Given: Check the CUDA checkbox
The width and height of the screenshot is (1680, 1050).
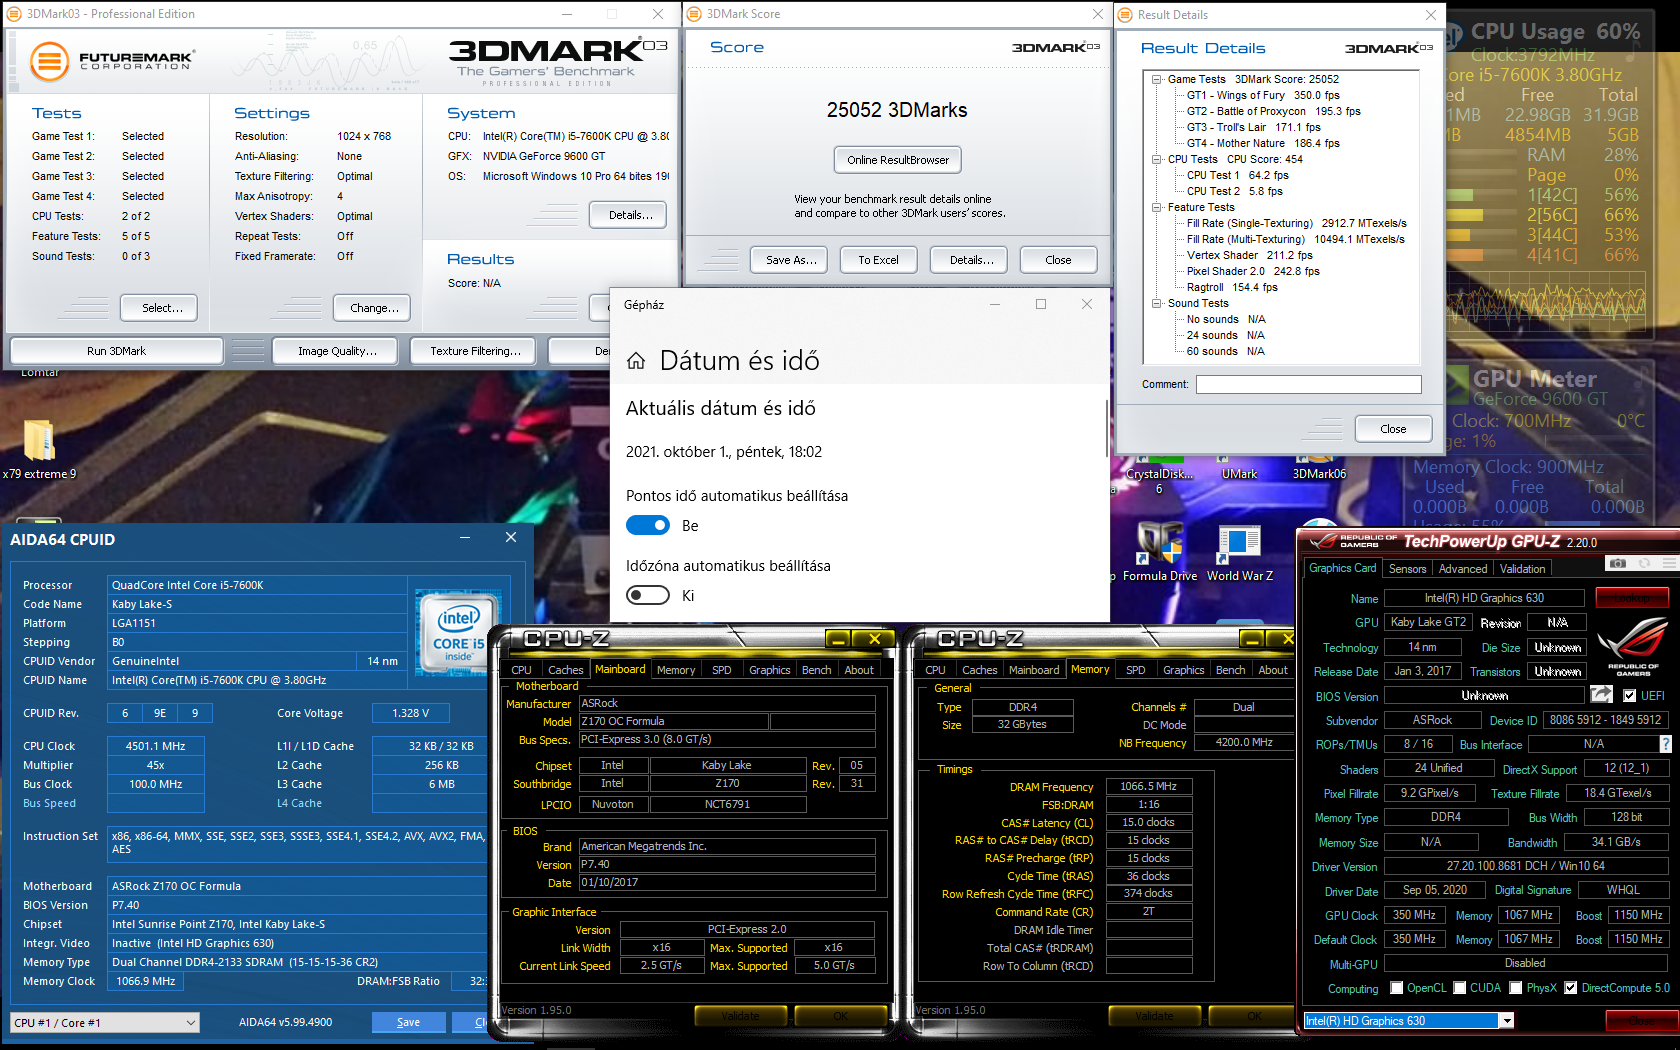Looking at the screenshot, I should 1460,988.
